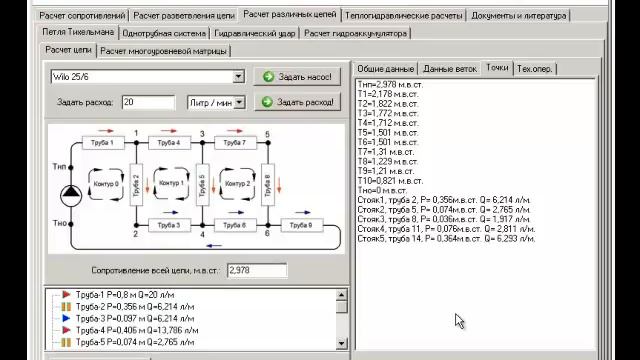Click the pump symbol in the diagram
Screen dimensions: 640x360
(71, 195)
